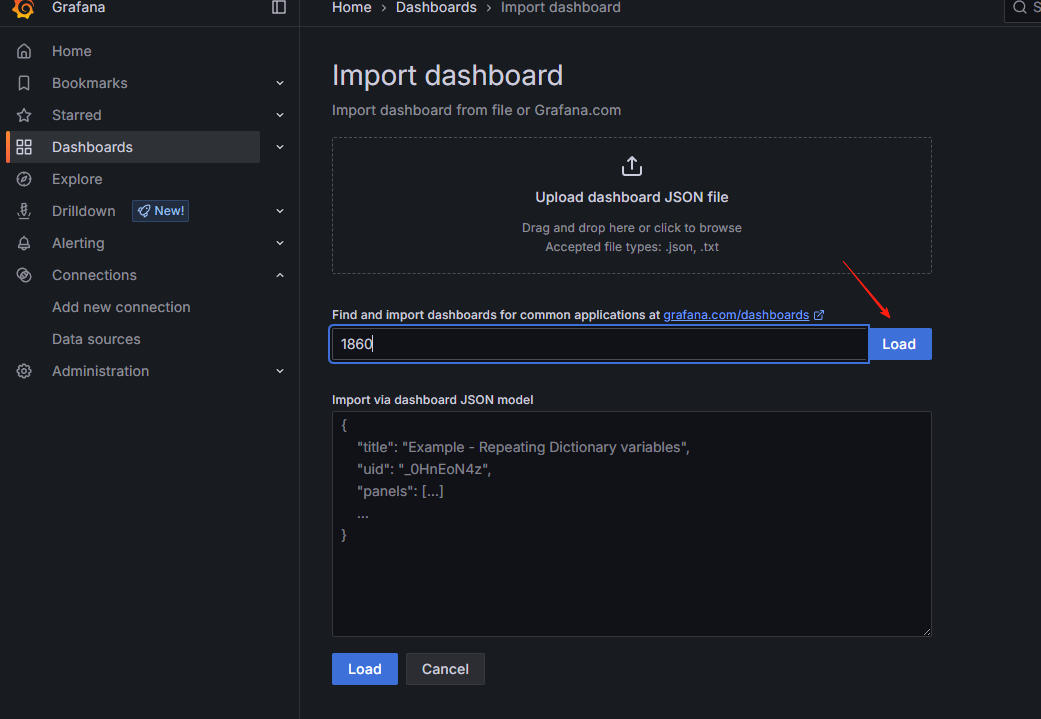The width and height of the screenshot is (1041, 719).
Task: Focus the dashboard ID field containing 1860
Action: [x=600, y=344]
